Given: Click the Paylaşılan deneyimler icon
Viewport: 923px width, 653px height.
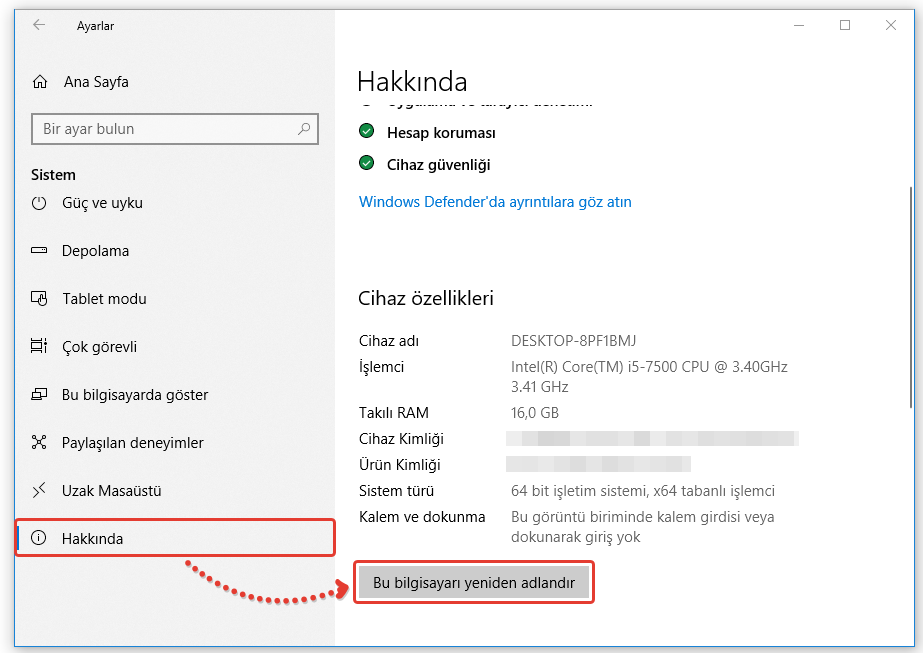Looking at the screenshot, I should pos(40,443).
